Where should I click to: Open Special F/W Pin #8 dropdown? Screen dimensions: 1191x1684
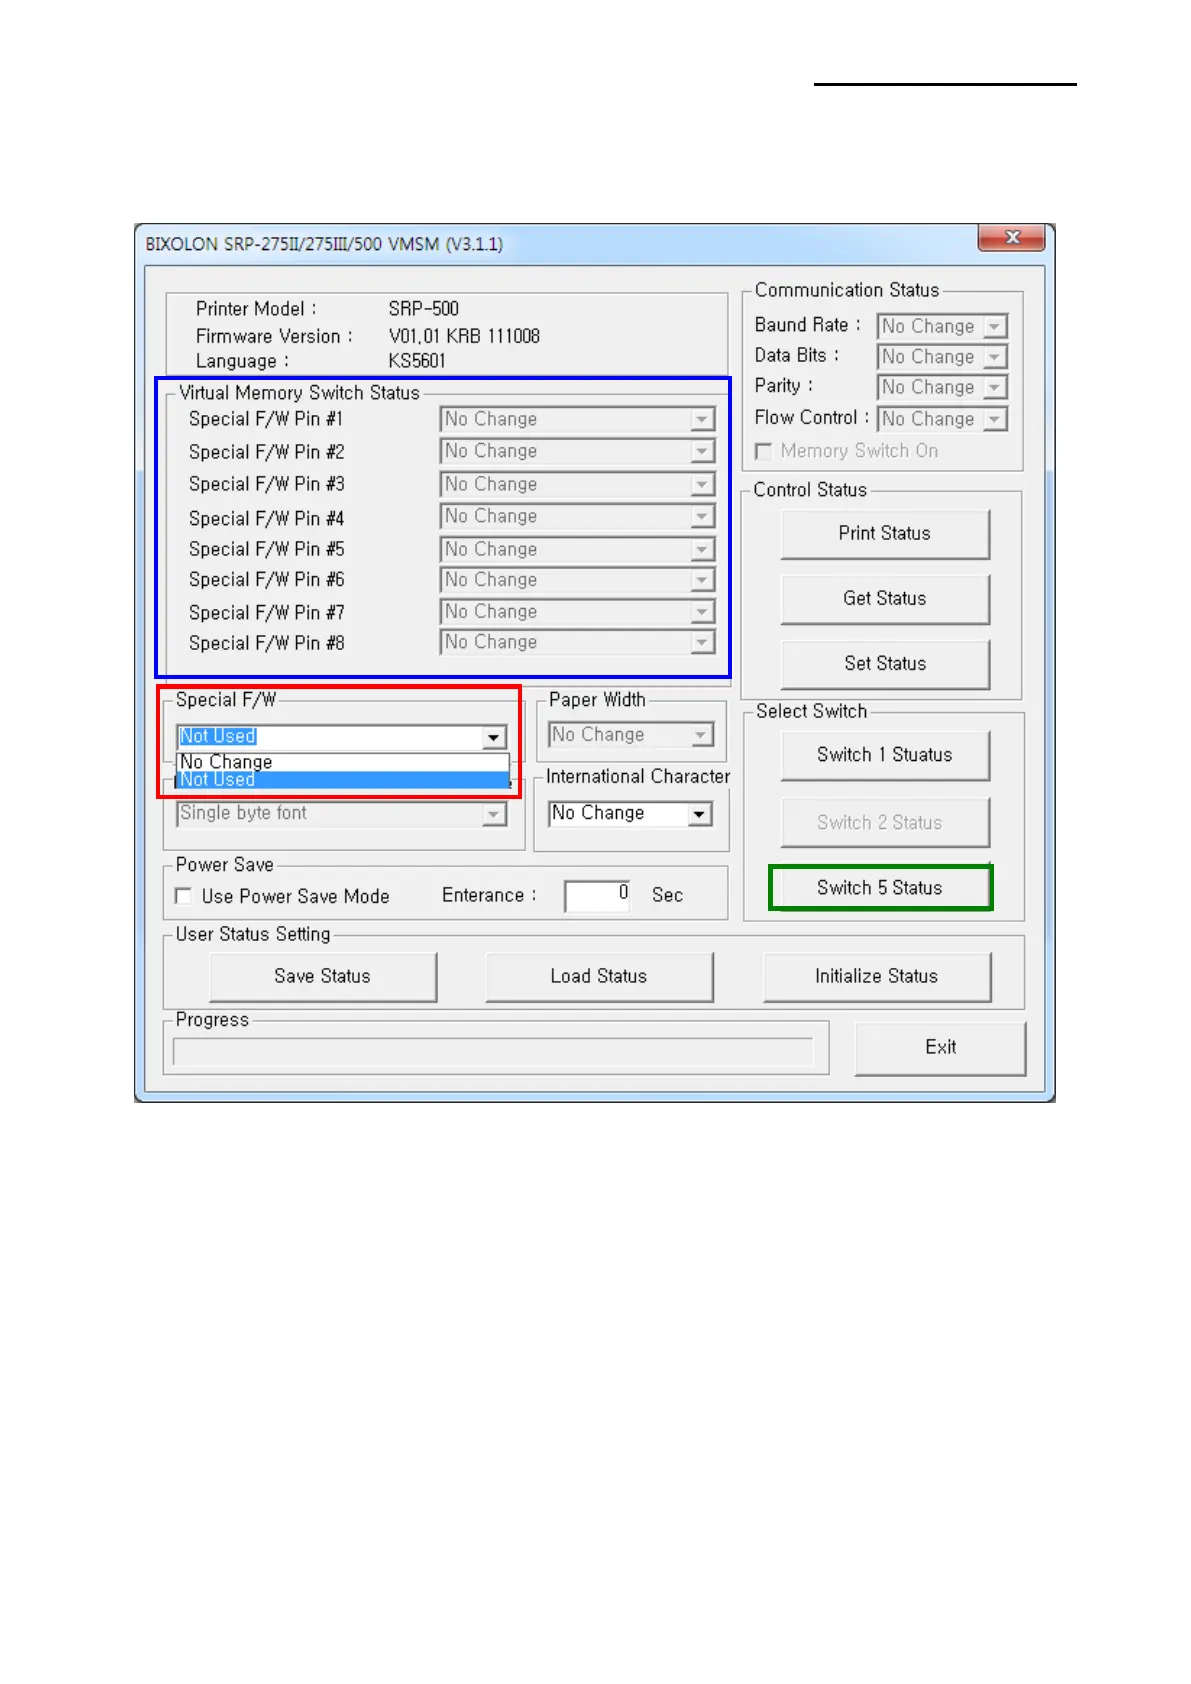pyautogui.click(x=577, y=642)
